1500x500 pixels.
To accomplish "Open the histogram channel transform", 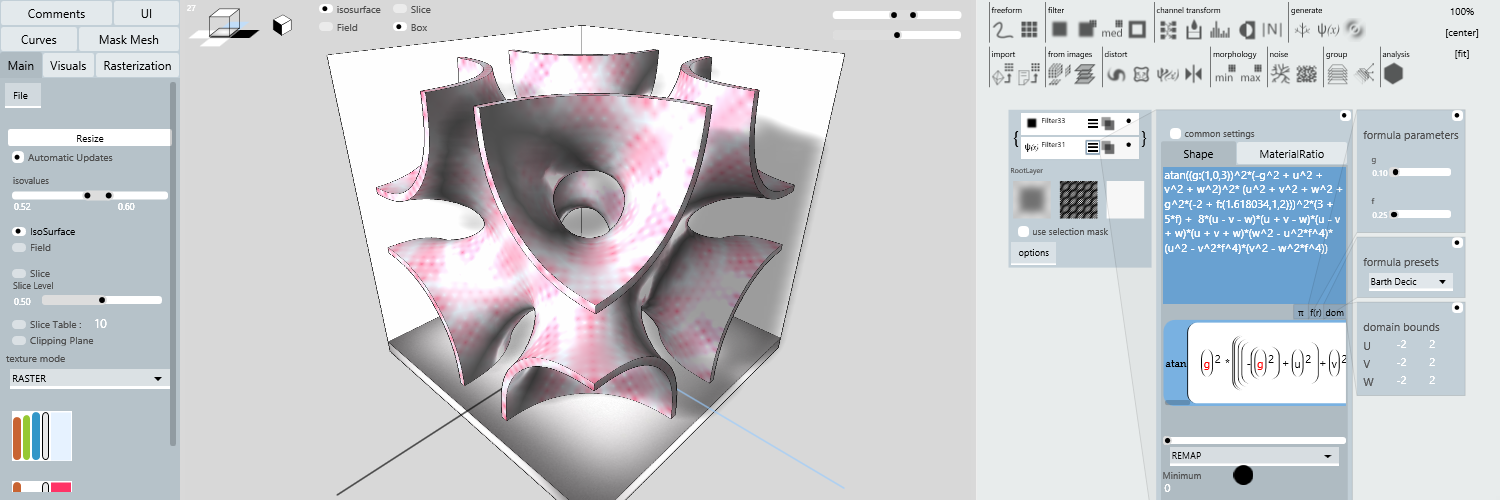I will tap(1220, 30).
